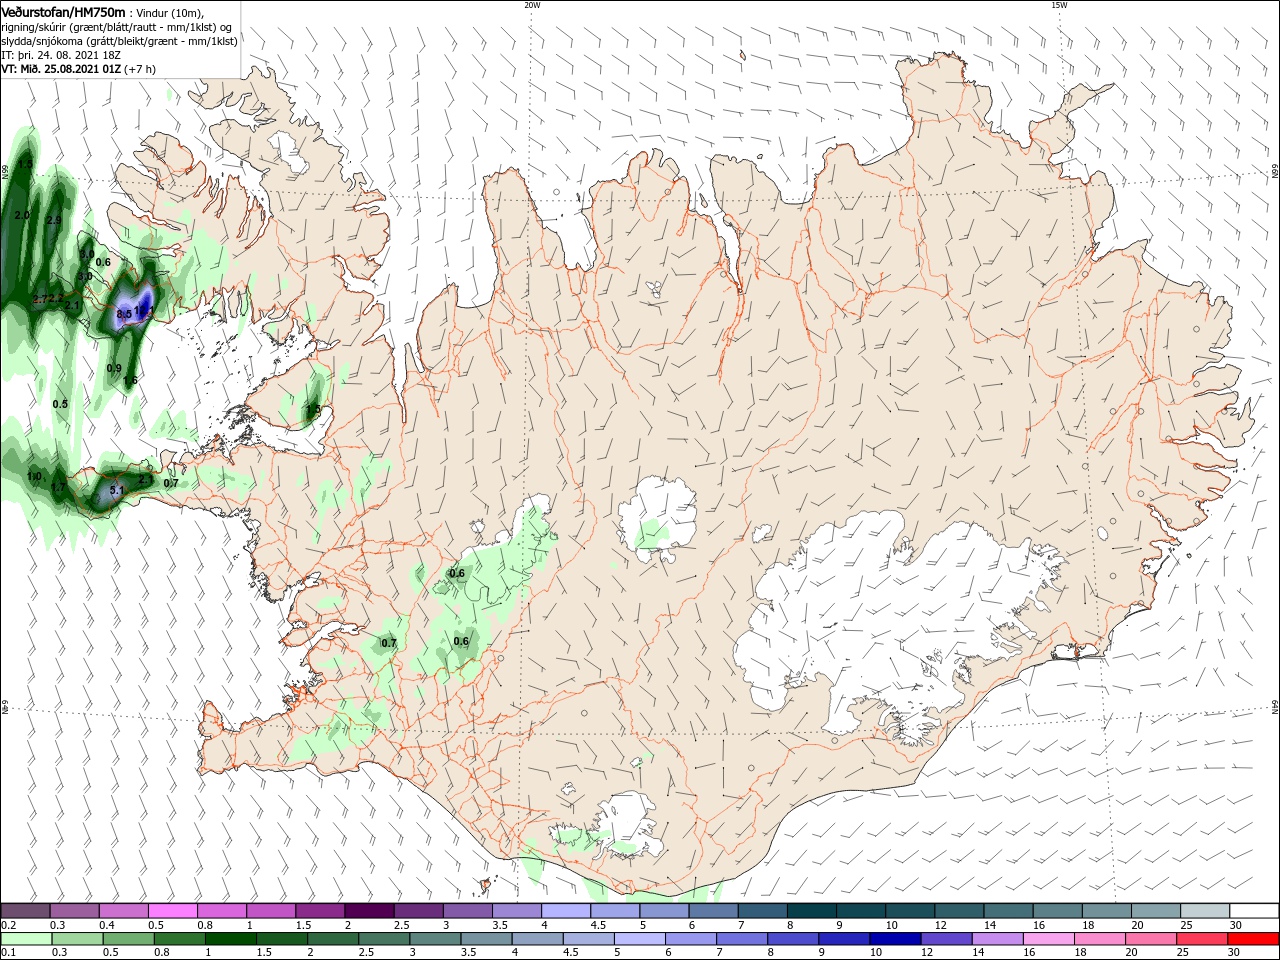The width and height of the screenshot is (1280, 960).
Task: Click the 'rigning/skúrir' legend description line
Action: (118, 27)
